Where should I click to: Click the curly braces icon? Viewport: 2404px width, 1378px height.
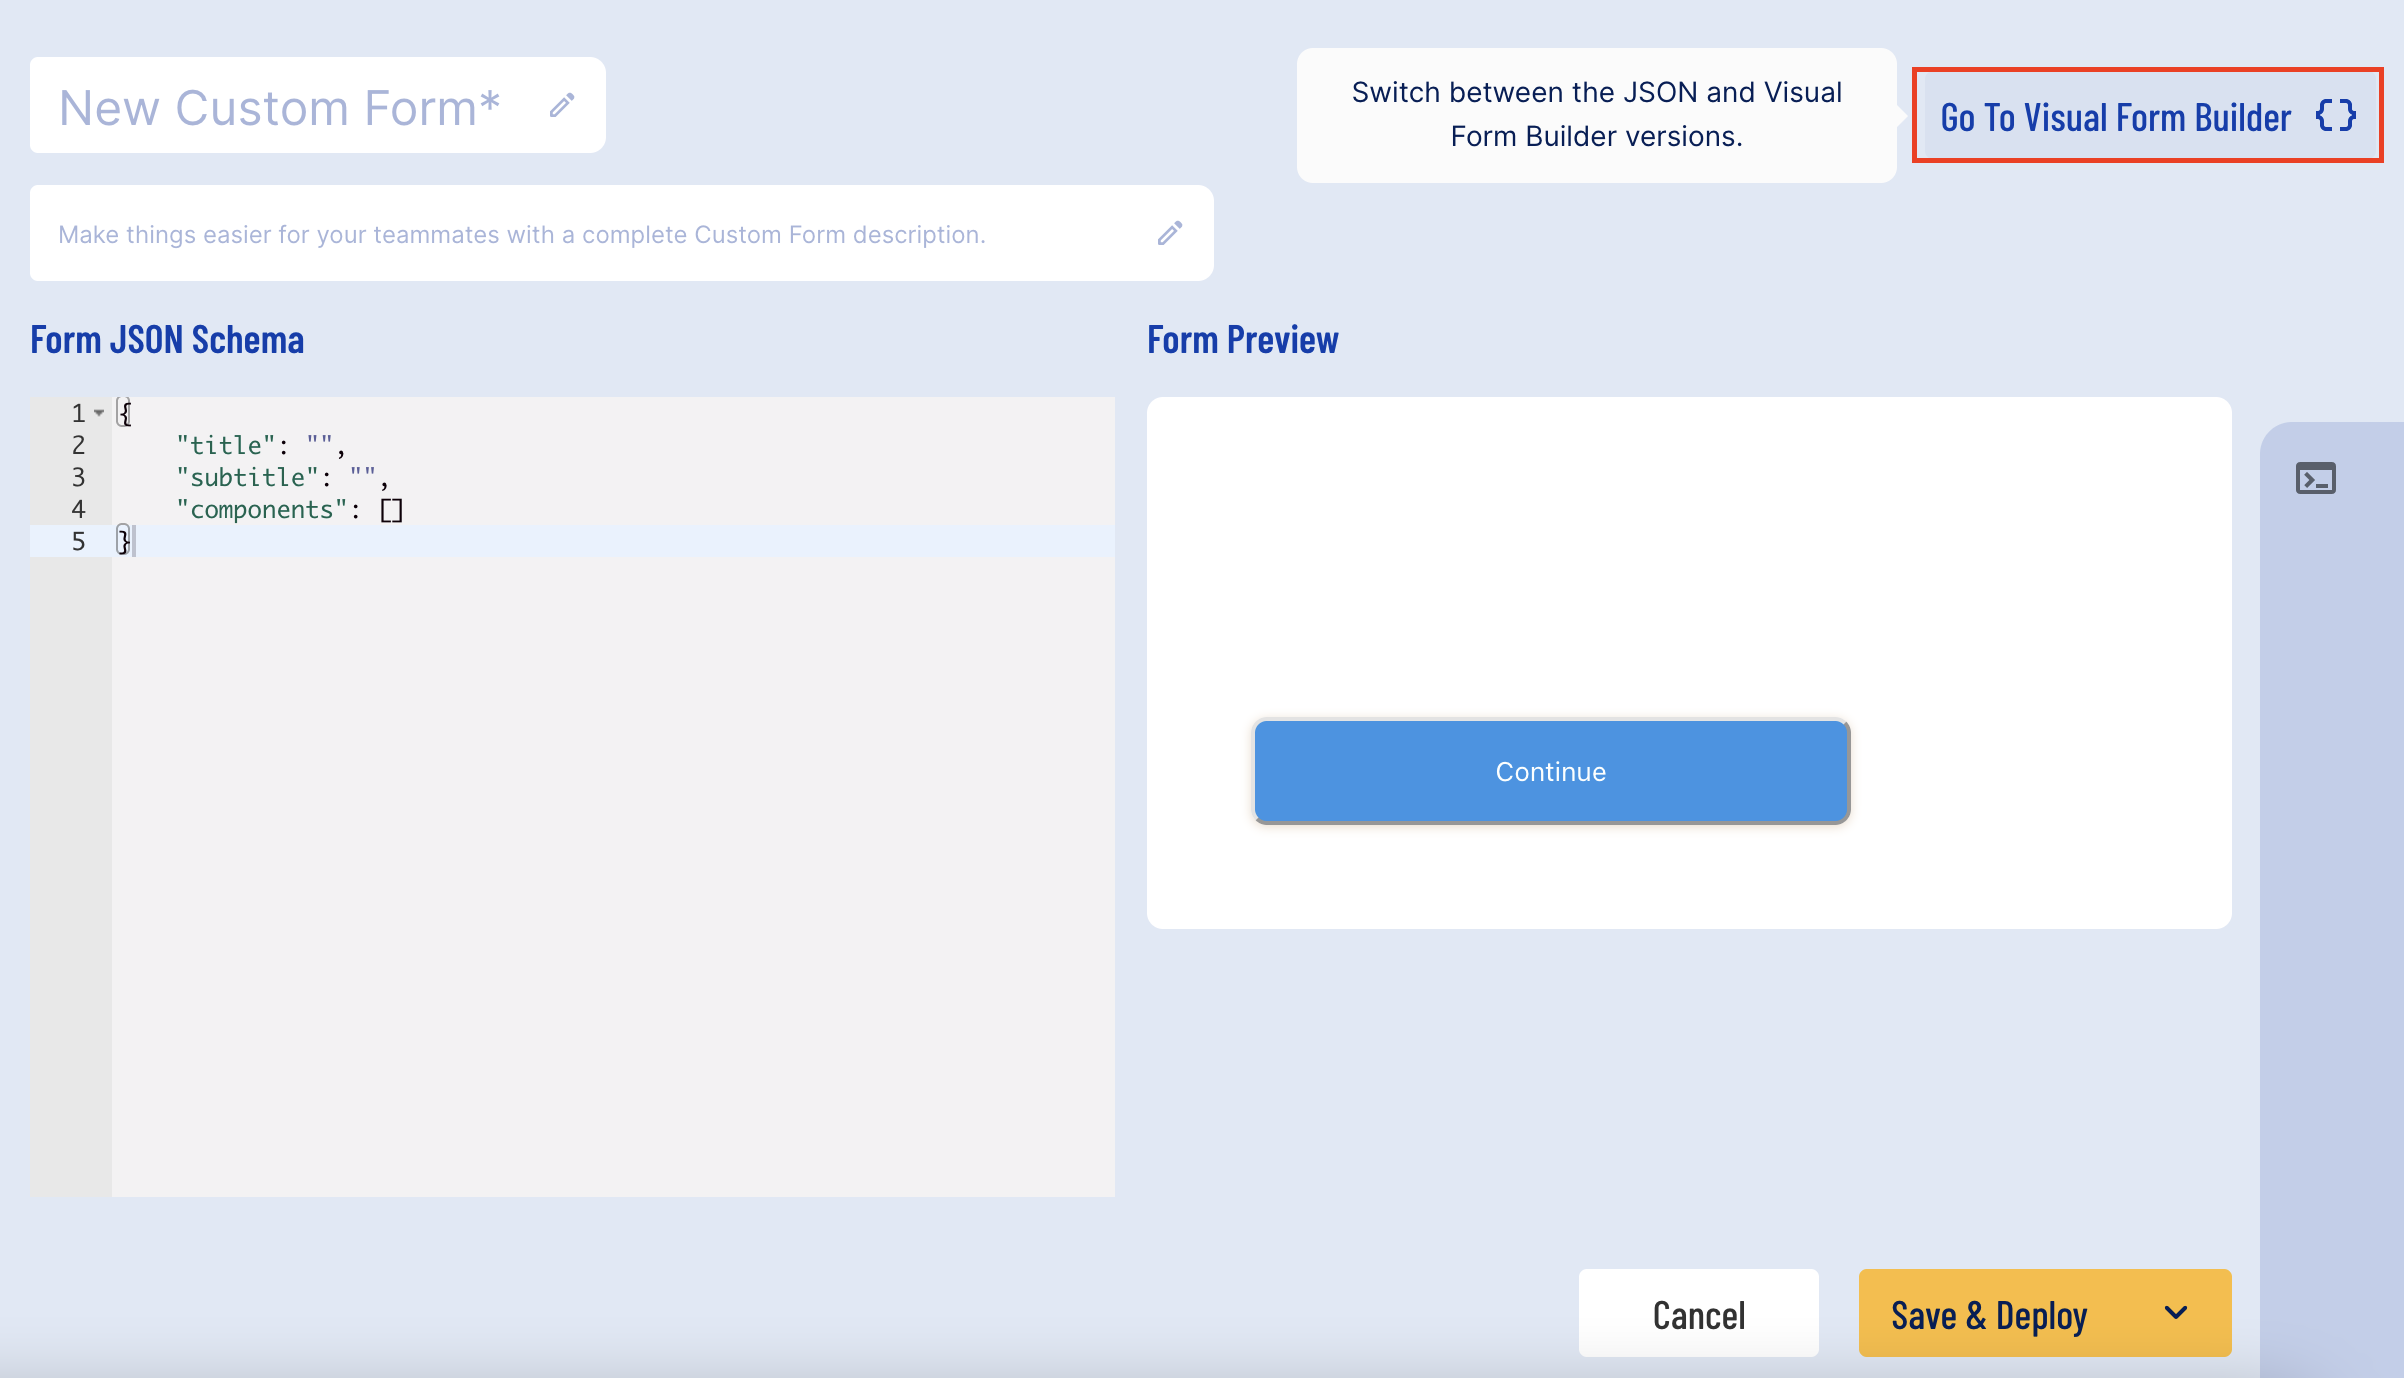click(2336, 116)
